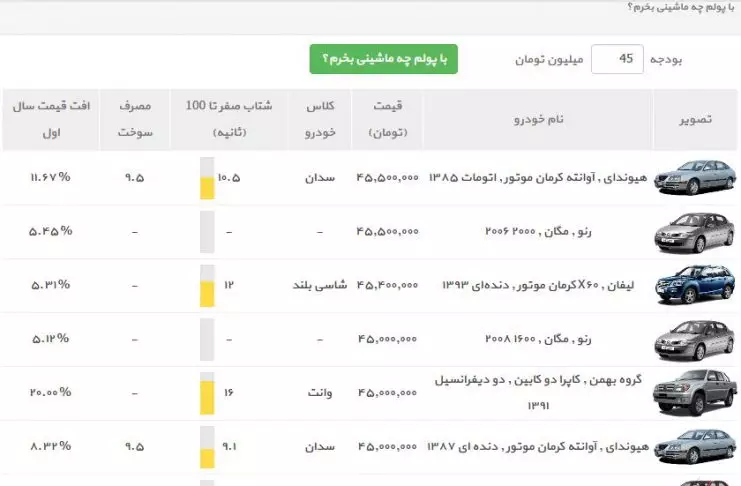741x486 pixels.
Task: Click class 'سدان' in Avante automatic 1385 row
Action: coord(320,178)
